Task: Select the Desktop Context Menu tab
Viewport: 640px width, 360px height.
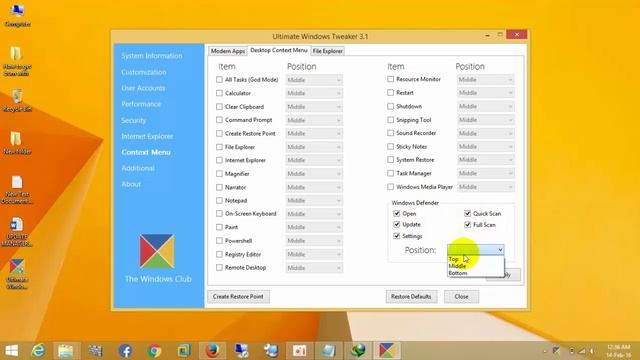Action: tap(279, 50)
